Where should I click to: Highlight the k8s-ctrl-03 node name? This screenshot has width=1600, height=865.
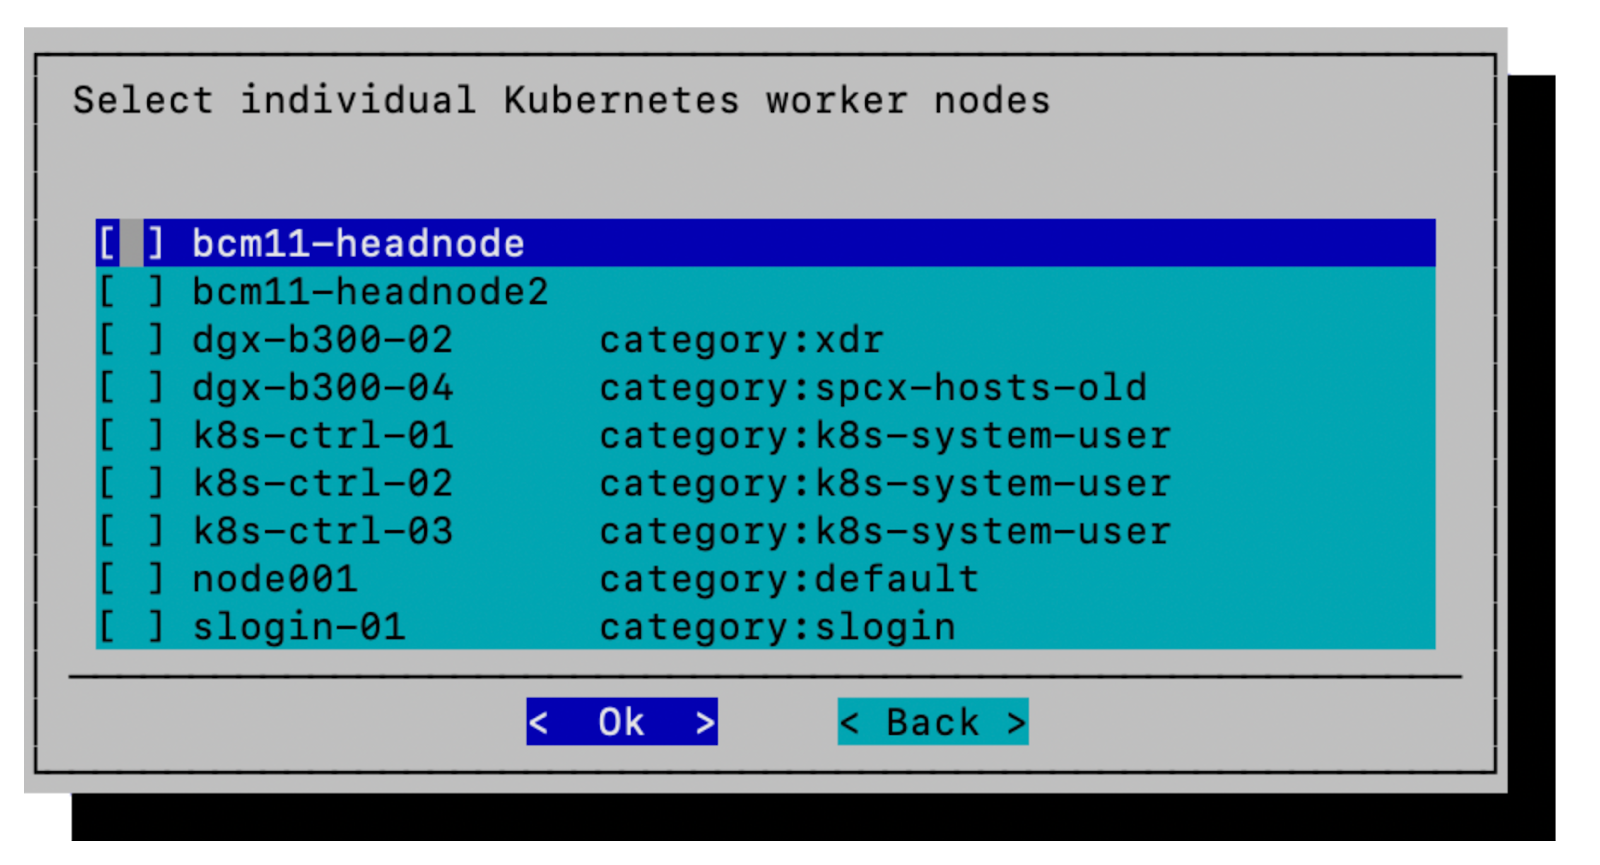point(322,532)
